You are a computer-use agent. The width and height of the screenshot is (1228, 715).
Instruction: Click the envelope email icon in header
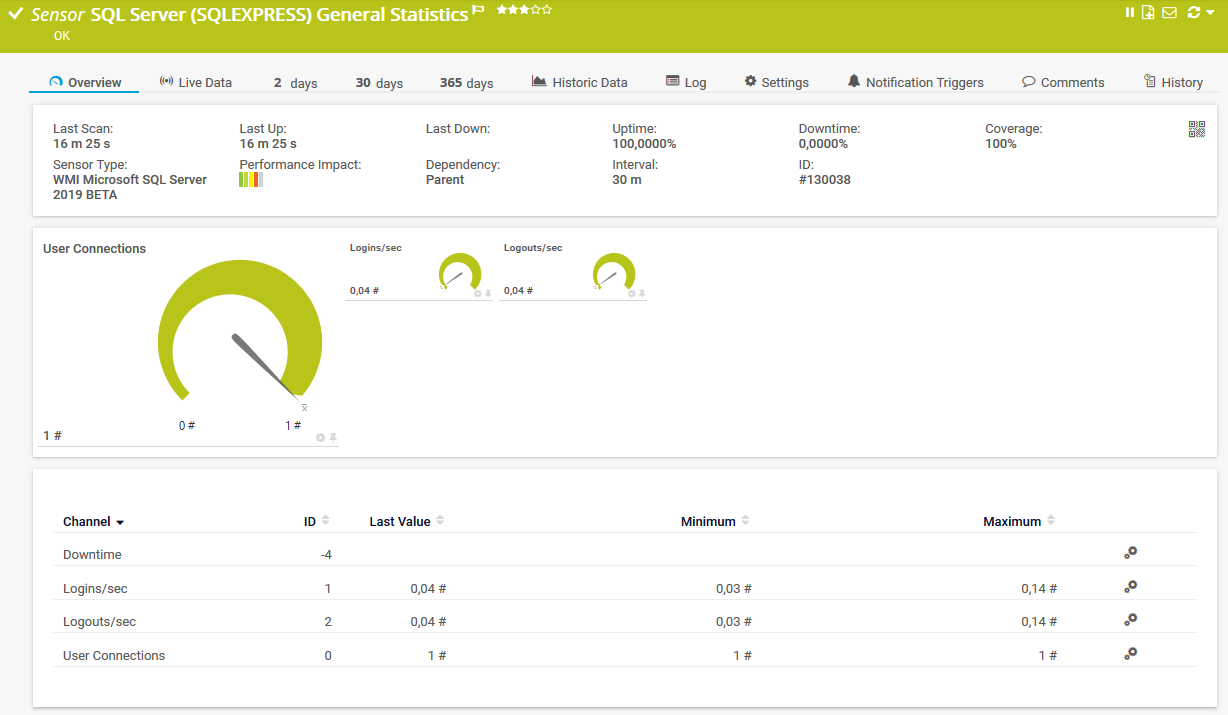click(1169, 13)
